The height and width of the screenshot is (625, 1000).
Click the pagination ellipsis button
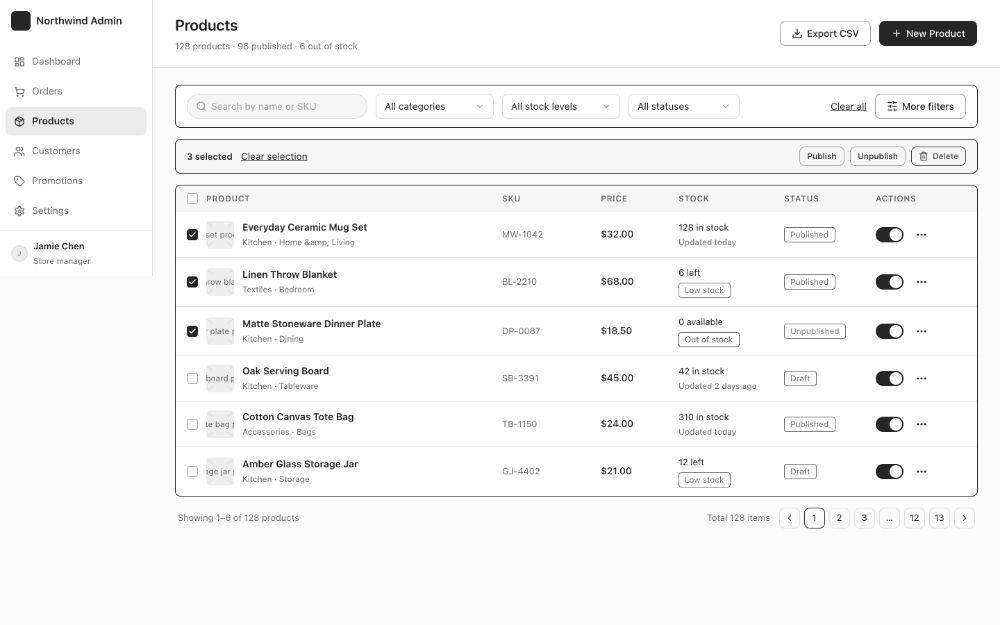(x=889, y=518)
